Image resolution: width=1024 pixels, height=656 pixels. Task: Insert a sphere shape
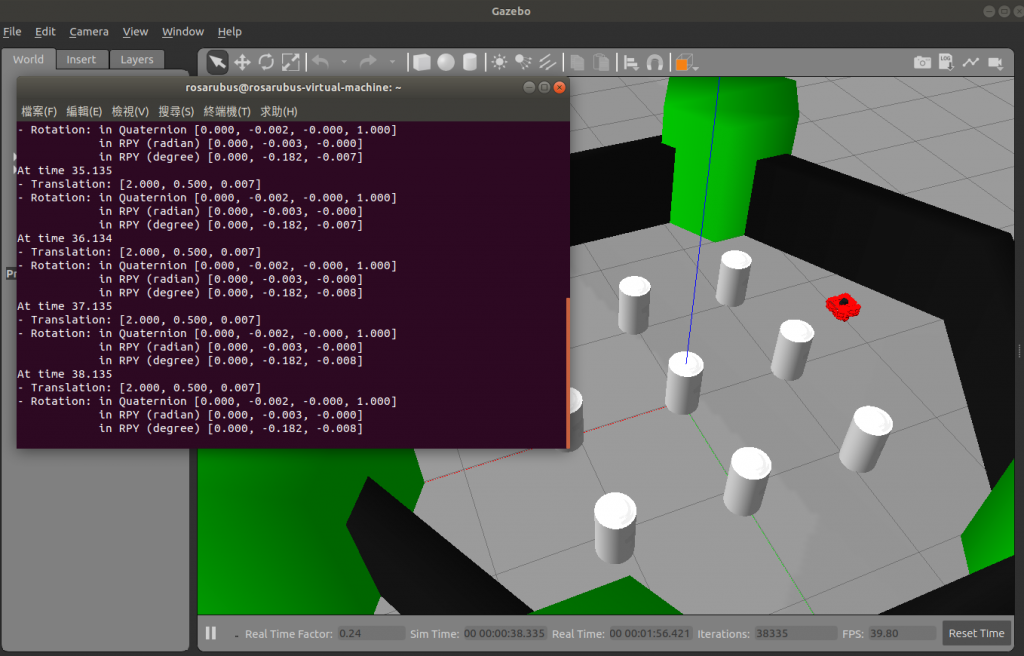(446, 63)
